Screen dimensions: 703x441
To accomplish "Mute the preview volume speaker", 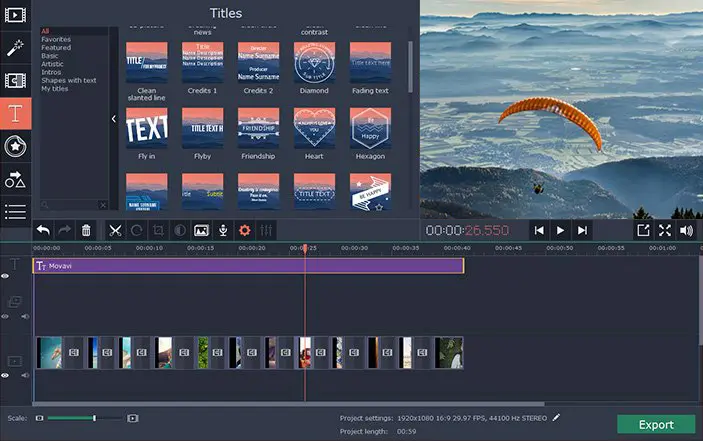I will click(686, 230).
